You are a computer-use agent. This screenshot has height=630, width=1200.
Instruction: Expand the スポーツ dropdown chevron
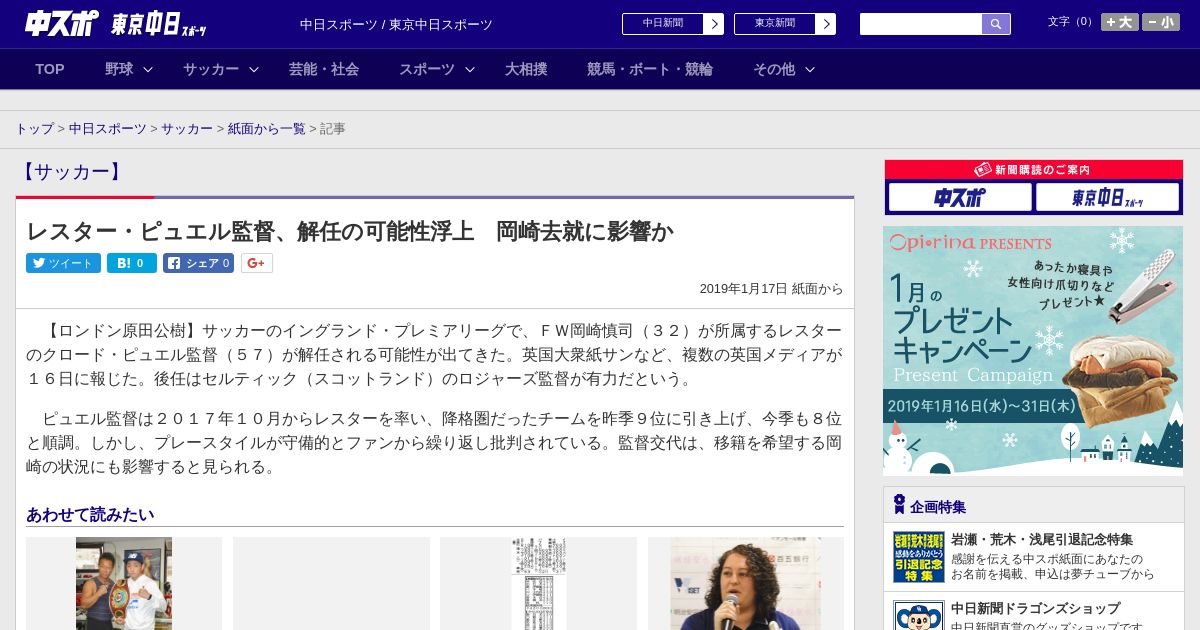pos(470,69)
